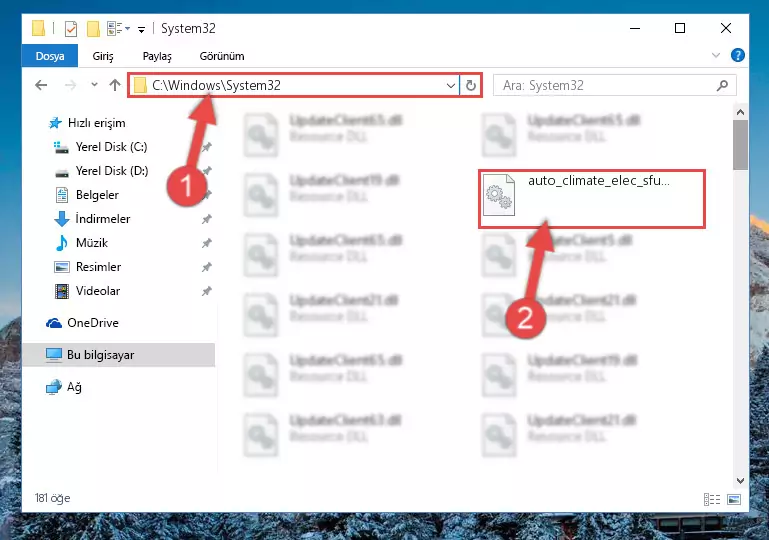The width and height of the screenshot is (769, 540).
Task: Click the magnifier search icon
Action: point(722,86)
